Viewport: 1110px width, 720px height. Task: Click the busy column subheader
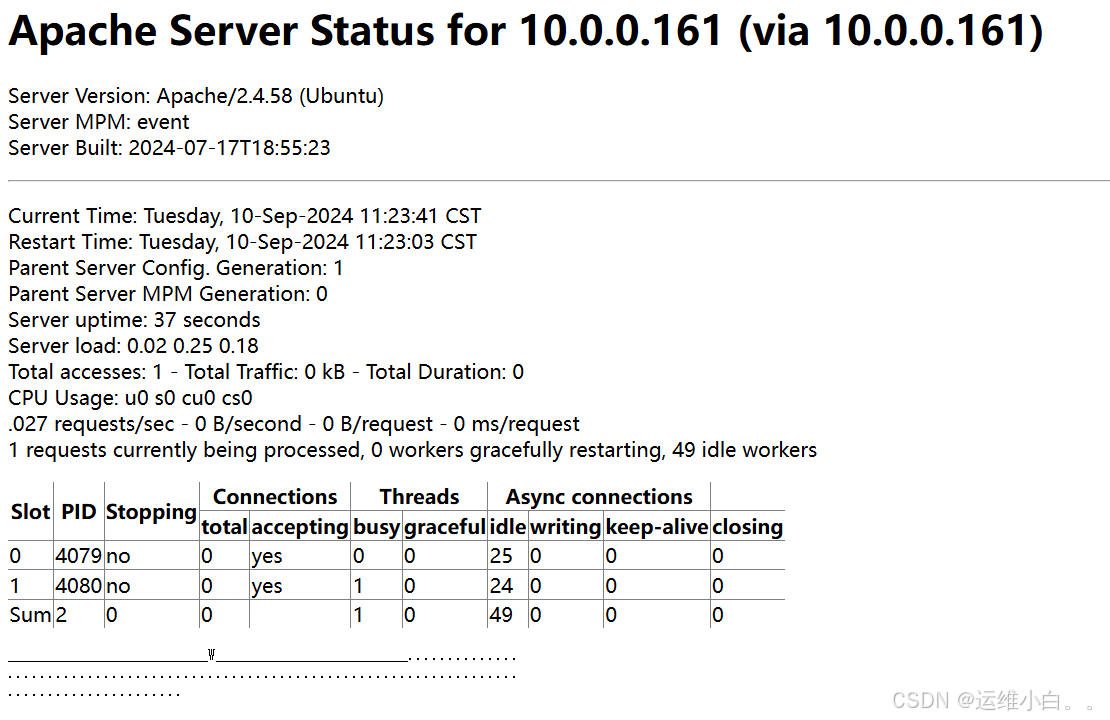click(x=377, y=527)
